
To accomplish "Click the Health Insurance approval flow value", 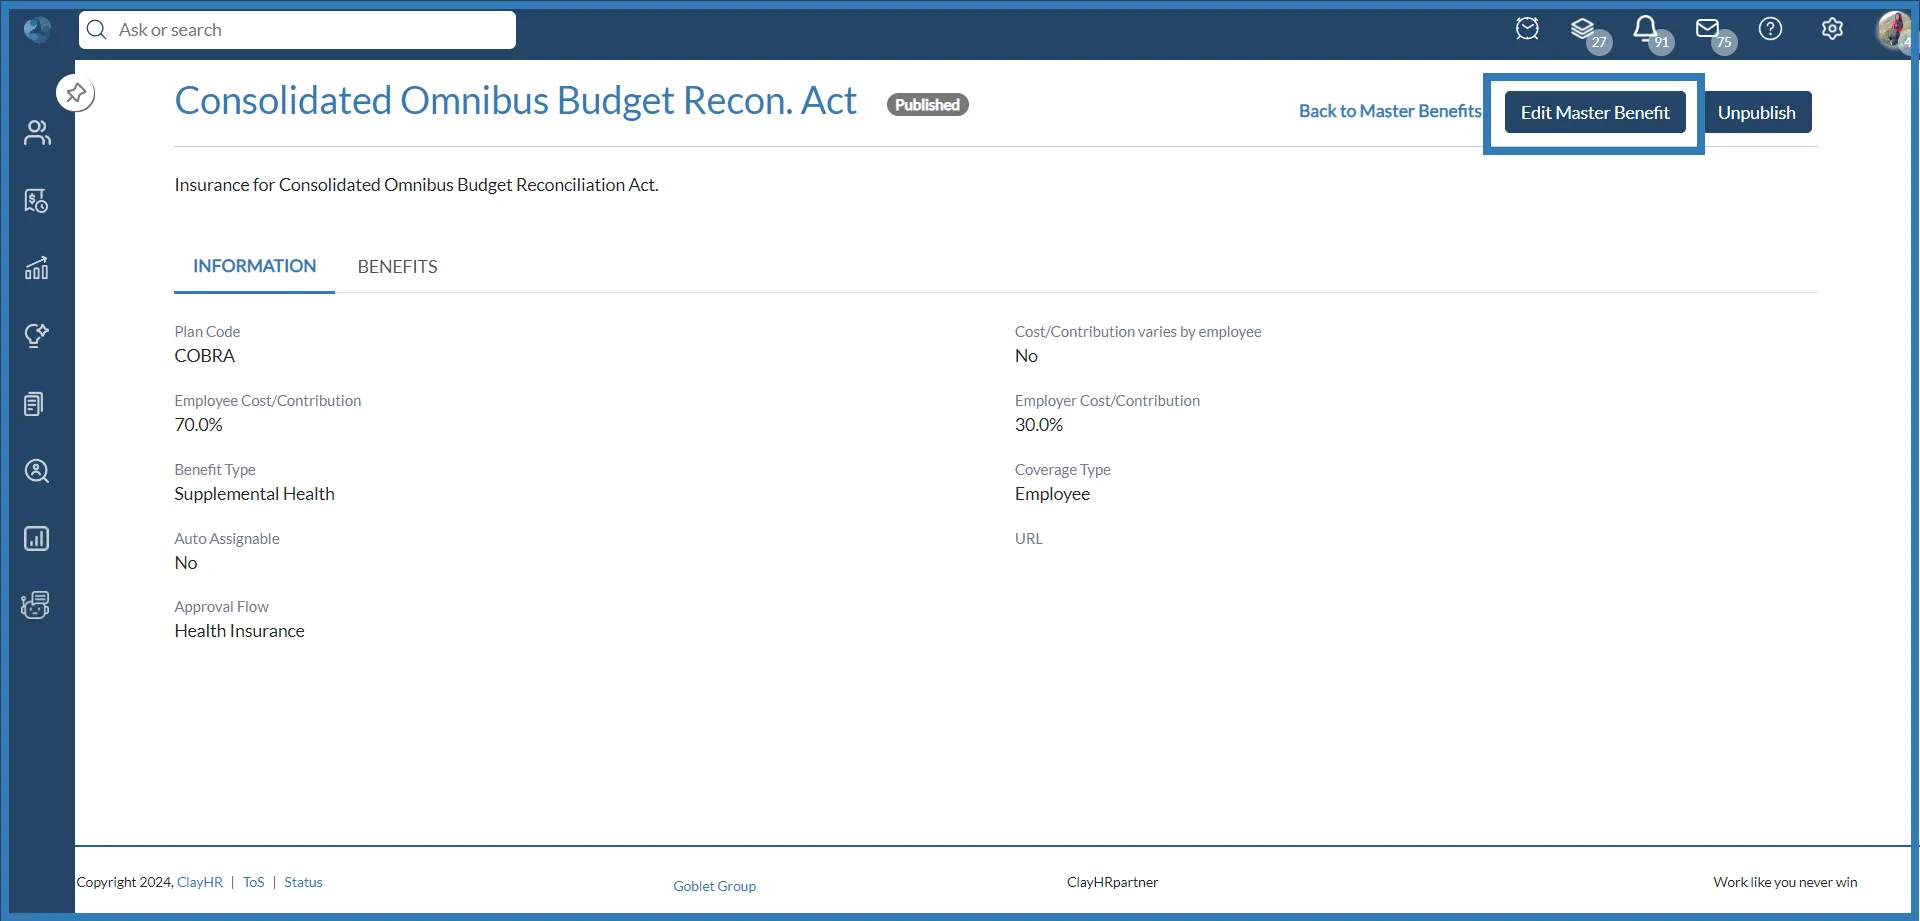I will (240, 631).
